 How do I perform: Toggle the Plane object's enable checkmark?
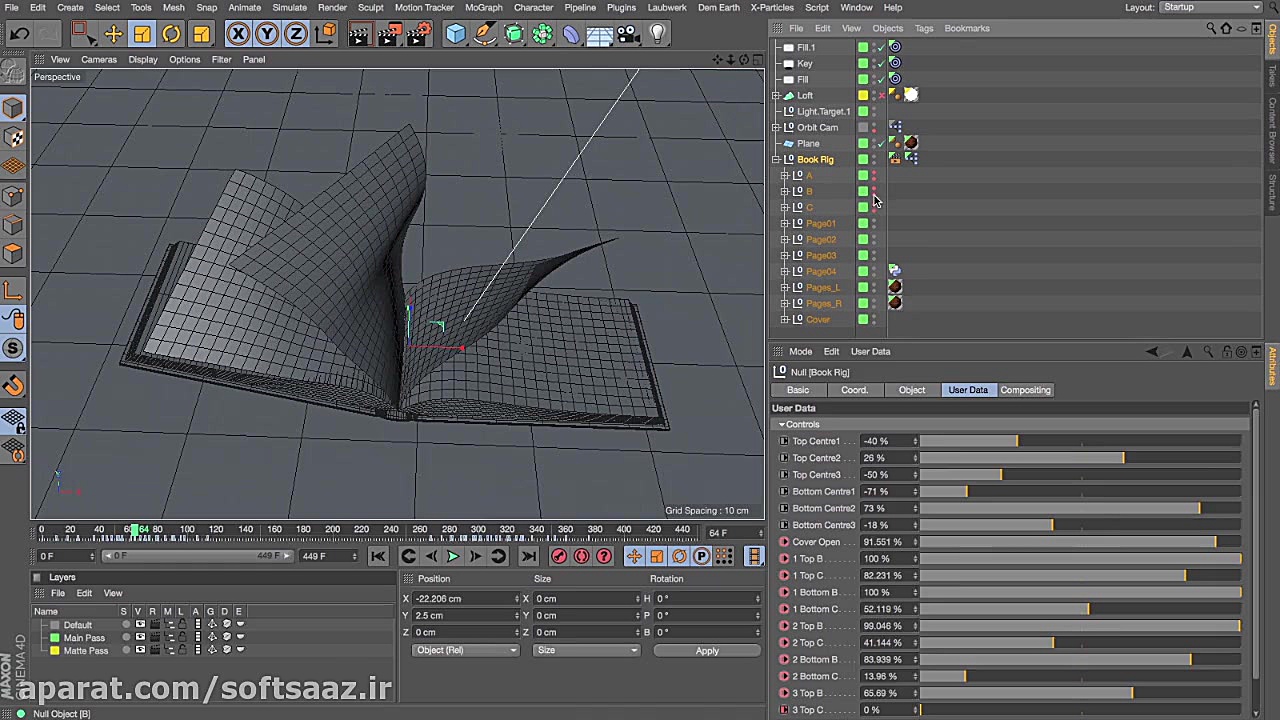(880, 144)
